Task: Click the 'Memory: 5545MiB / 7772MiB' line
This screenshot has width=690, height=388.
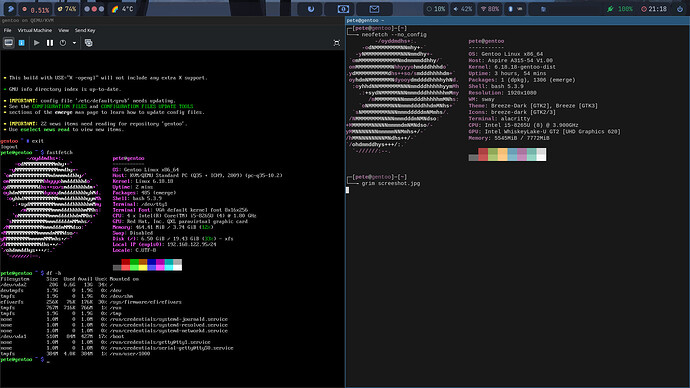Action: [x=509, y=138]
